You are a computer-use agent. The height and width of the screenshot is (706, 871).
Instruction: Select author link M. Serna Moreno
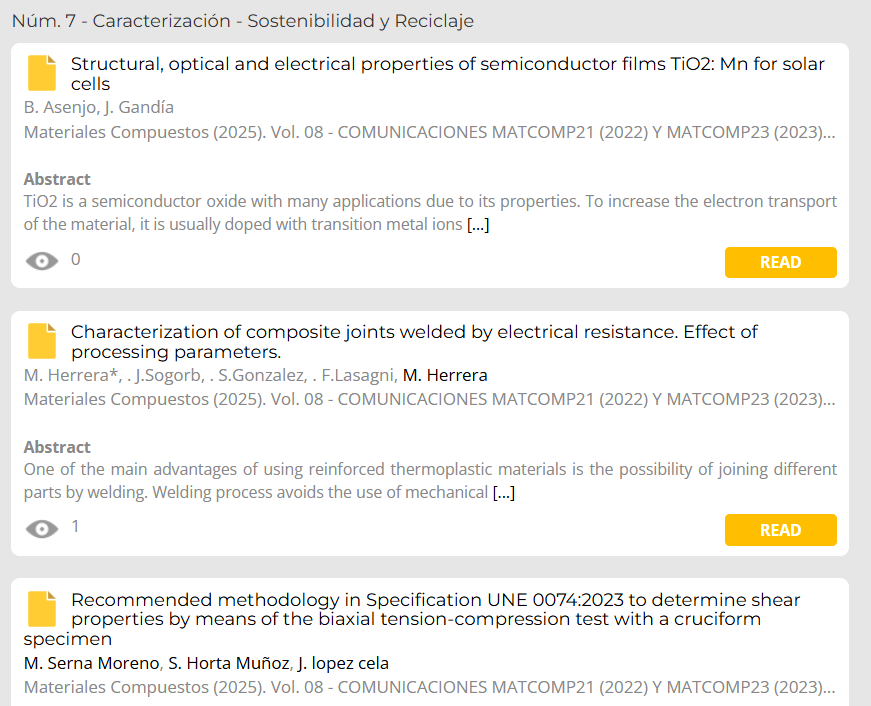[x=92, y=663]
